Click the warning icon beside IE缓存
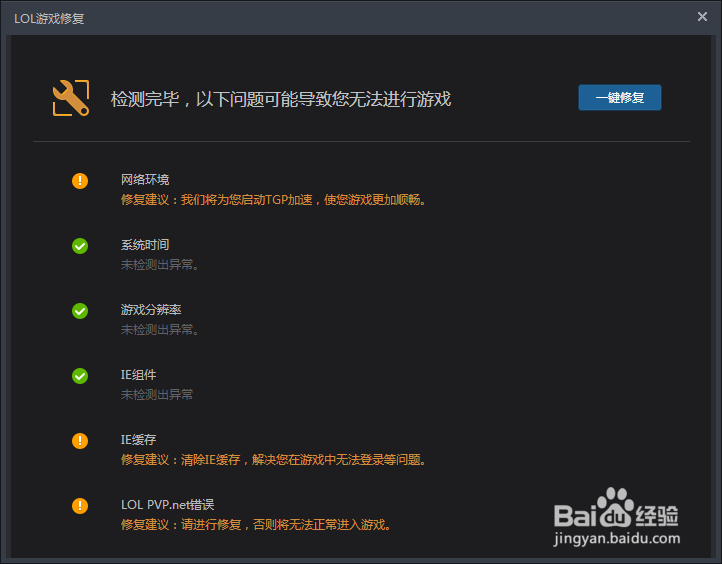Screen dimensions: 722x564 click(80, 441)
